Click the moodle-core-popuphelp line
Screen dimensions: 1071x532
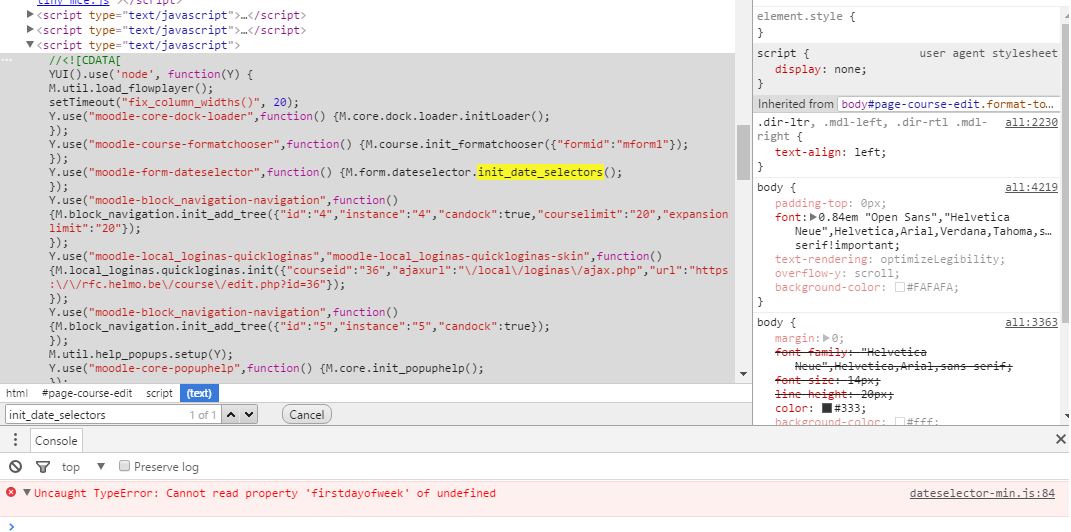coord(266,368)
